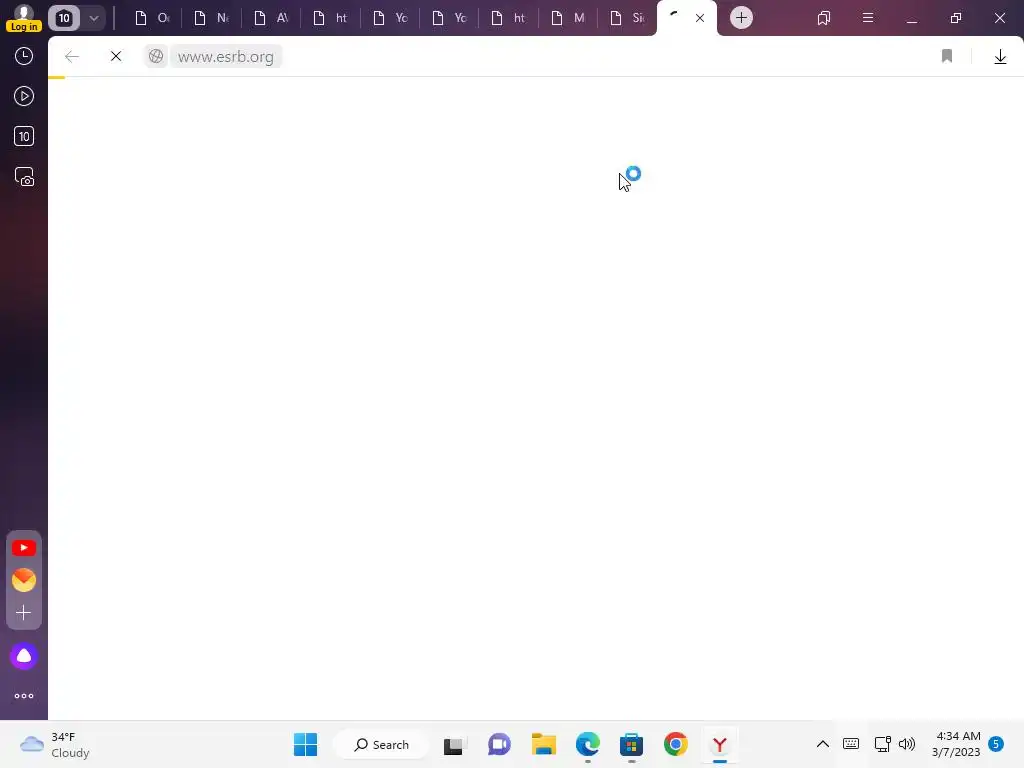Open the volume tray icon
The image size is (1024, 768).
point(906,744)
